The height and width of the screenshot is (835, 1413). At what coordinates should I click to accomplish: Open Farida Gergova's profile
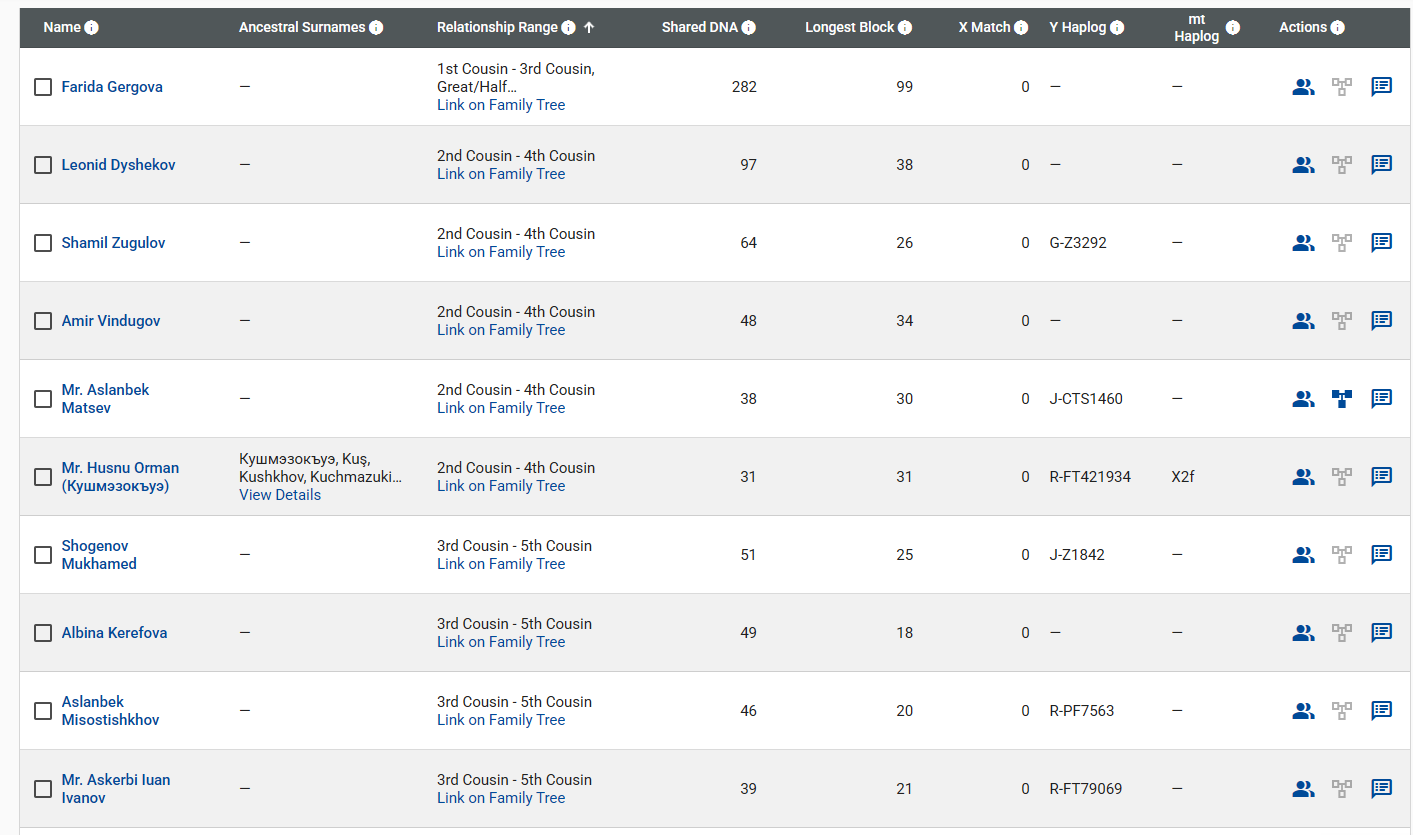tap(112, 87)
